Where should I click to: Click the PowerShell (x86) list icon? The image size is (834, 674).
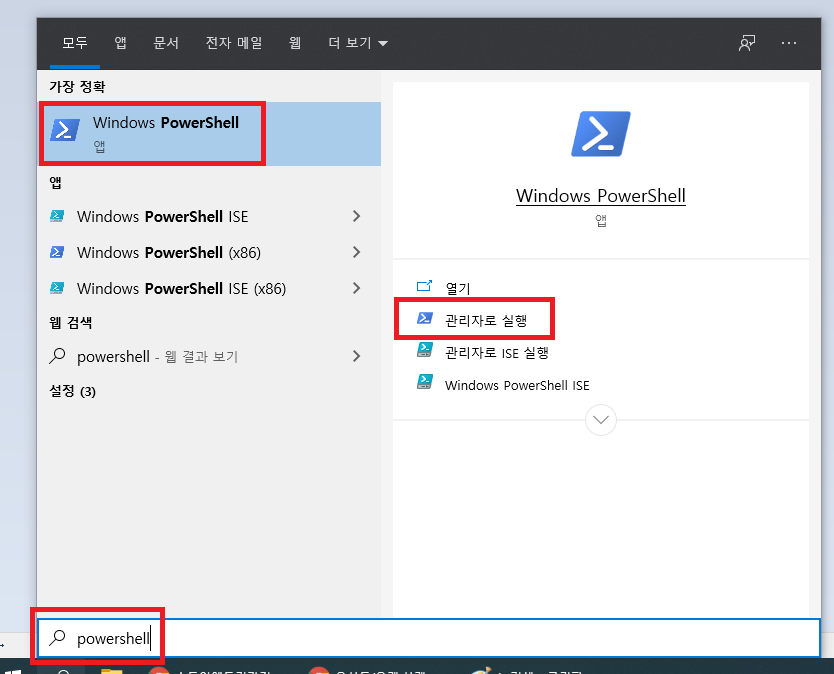click(x=57, y=252)
